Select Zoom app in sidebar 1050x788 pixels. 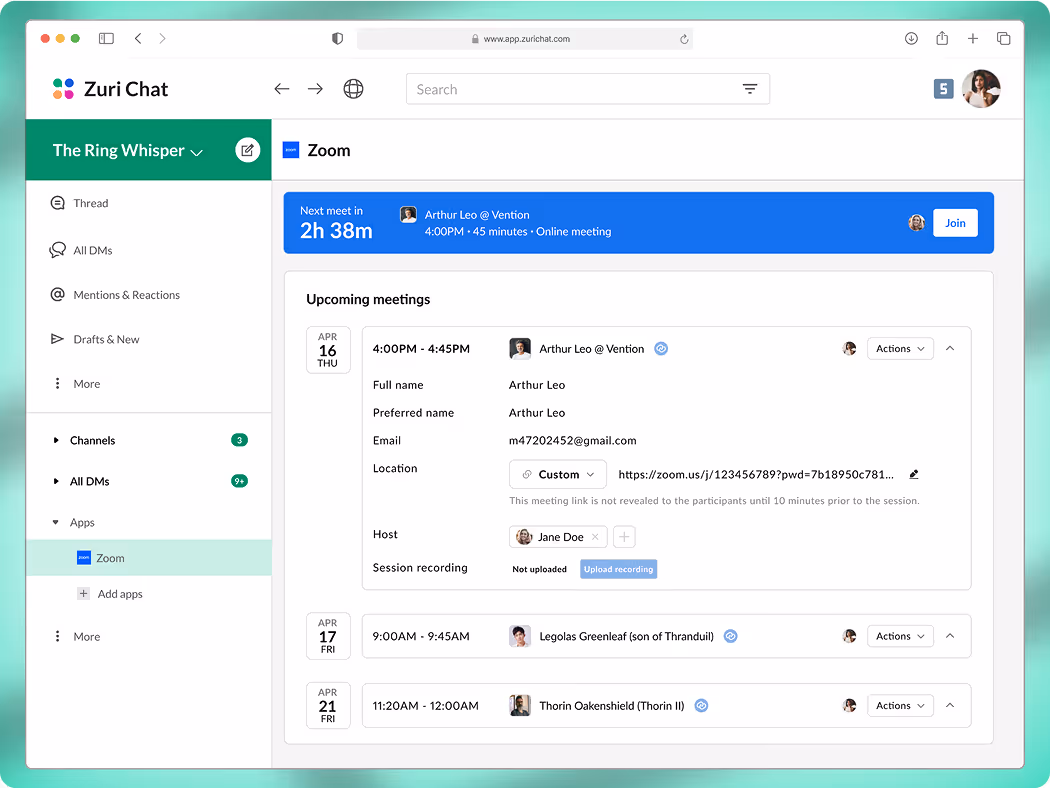[149, 558]
